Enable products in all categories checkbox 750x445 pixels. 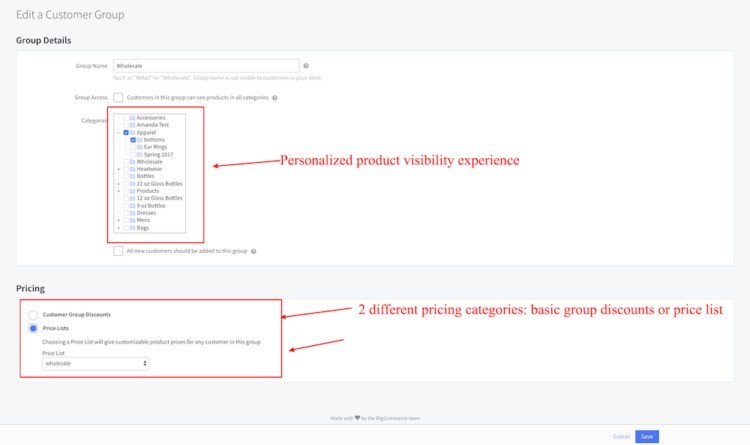[x=118, y=98]
